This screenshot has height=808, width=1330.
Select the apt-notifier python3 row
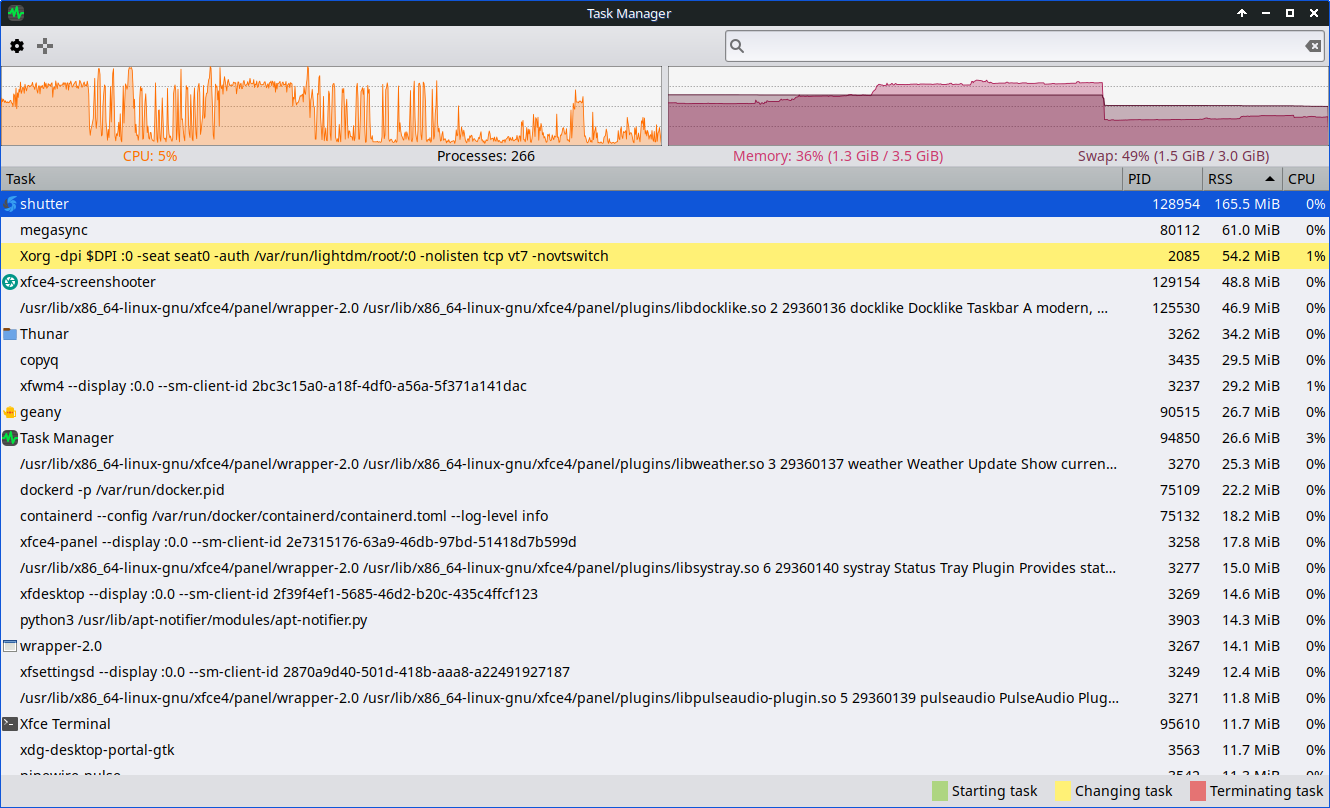(665, 620)
